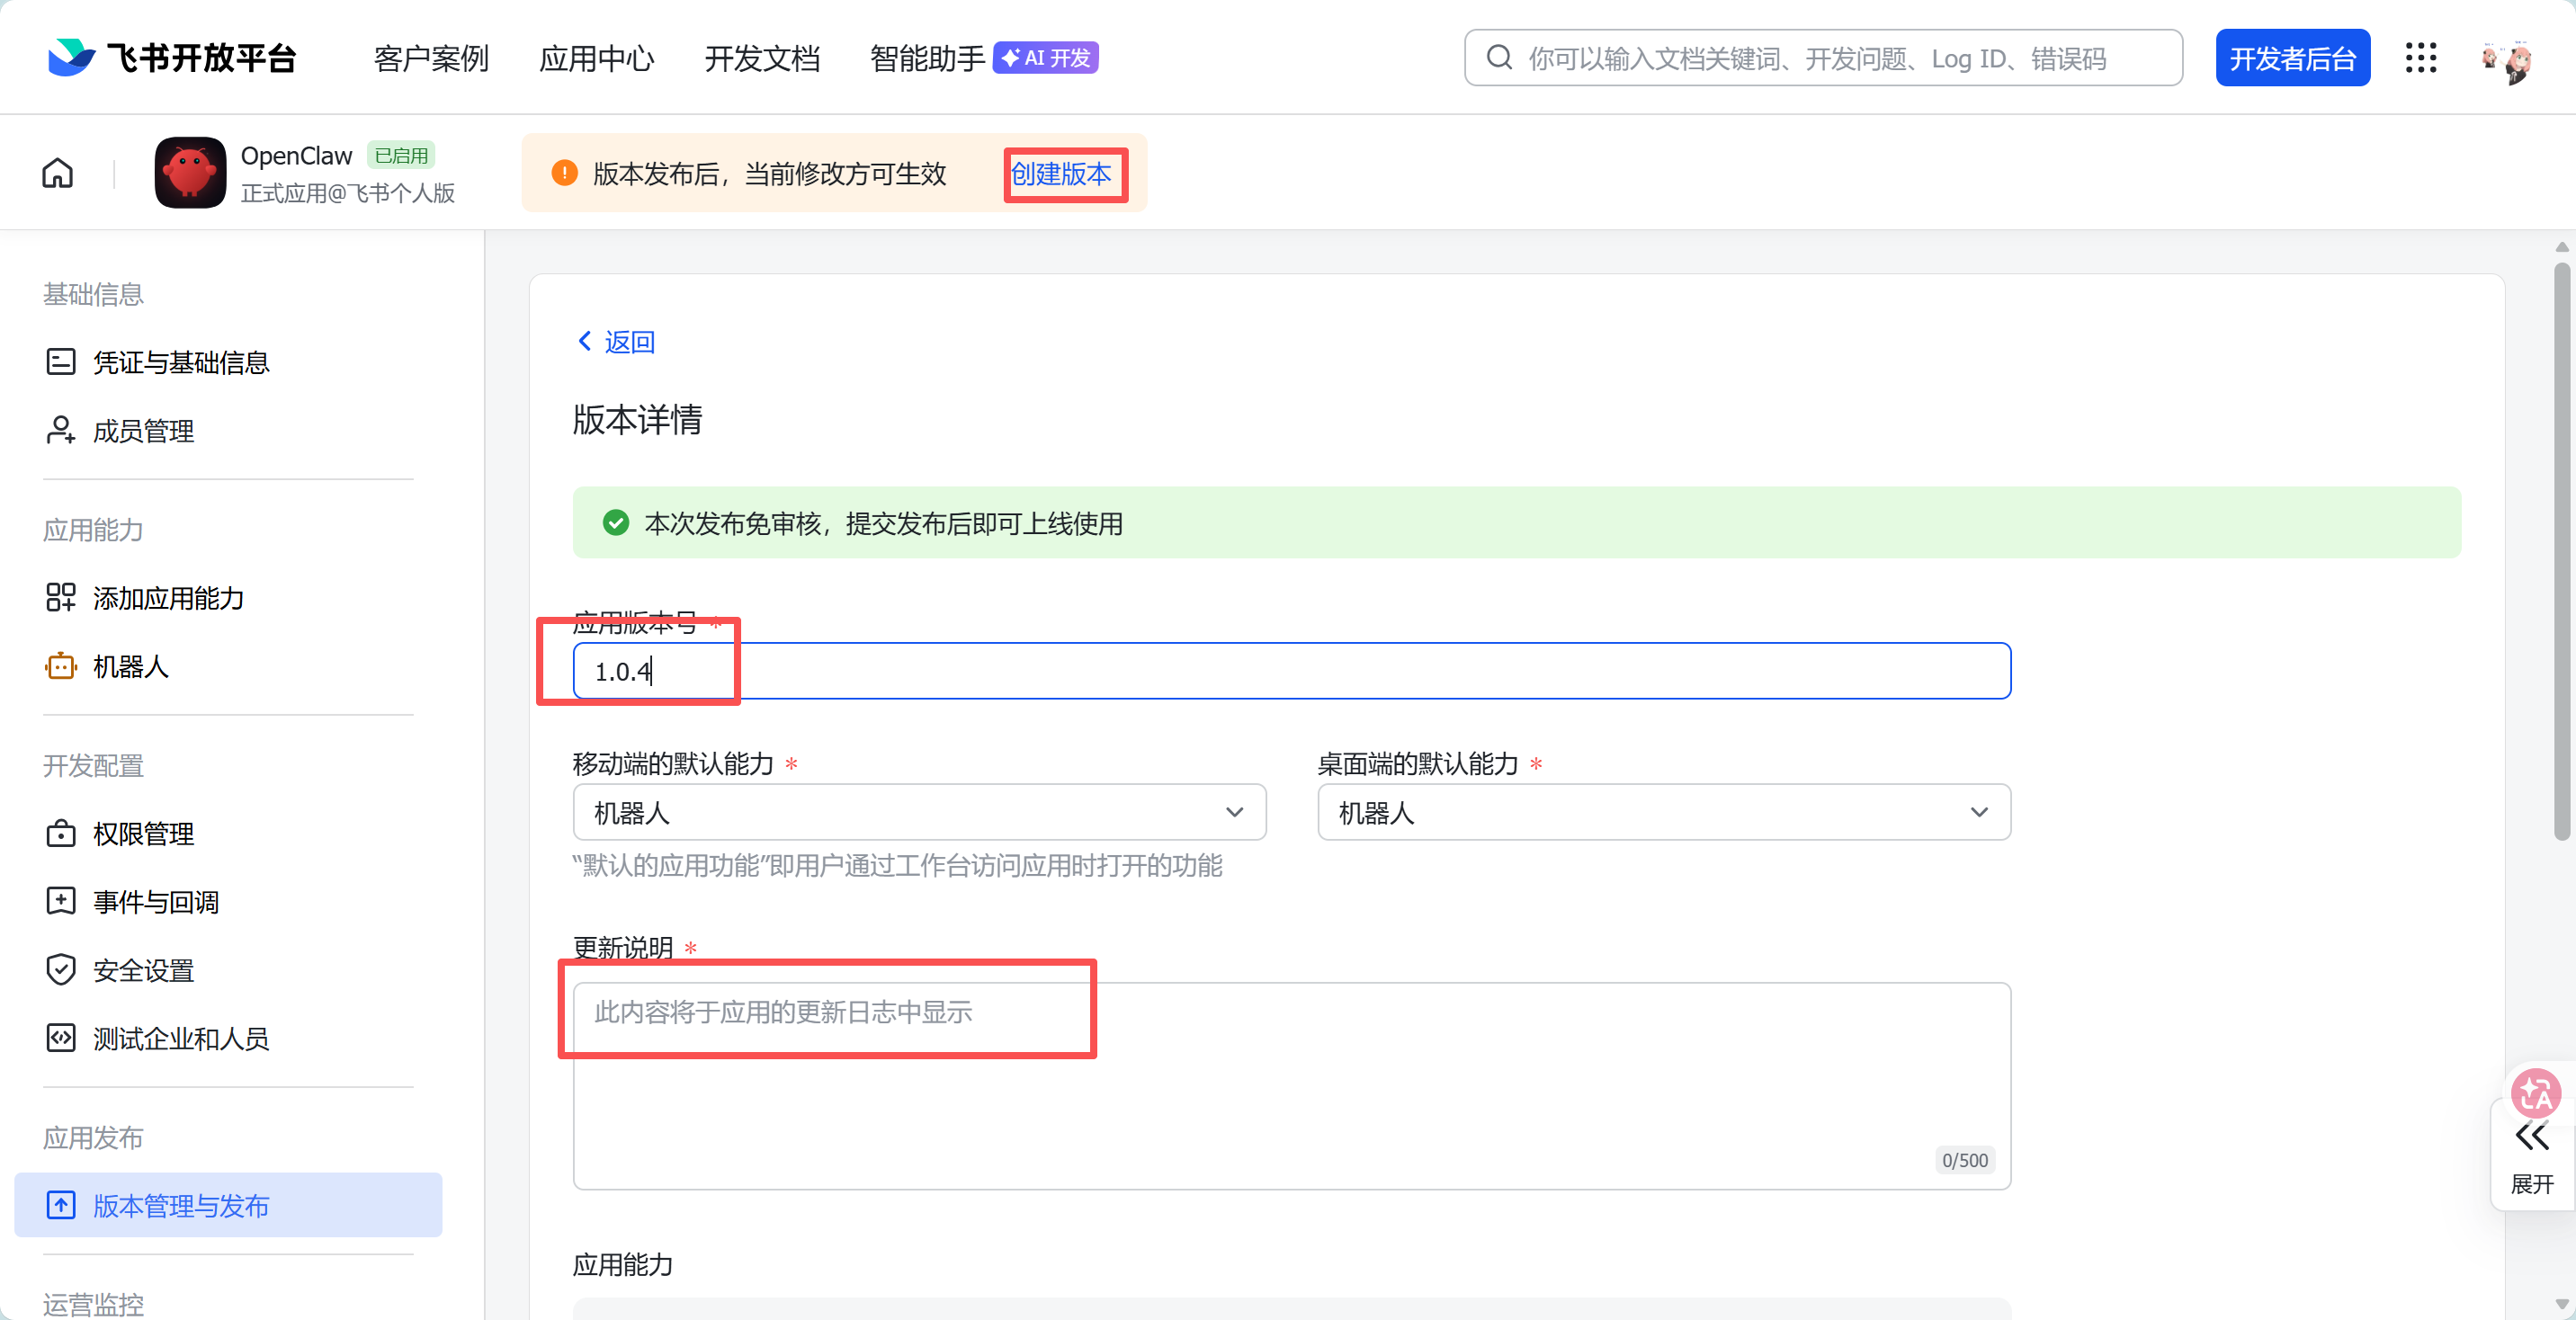Viewport: 2576px width, 1320px height.
Task: Open 机器人 in the sidebar
Action: pos(131,666)
